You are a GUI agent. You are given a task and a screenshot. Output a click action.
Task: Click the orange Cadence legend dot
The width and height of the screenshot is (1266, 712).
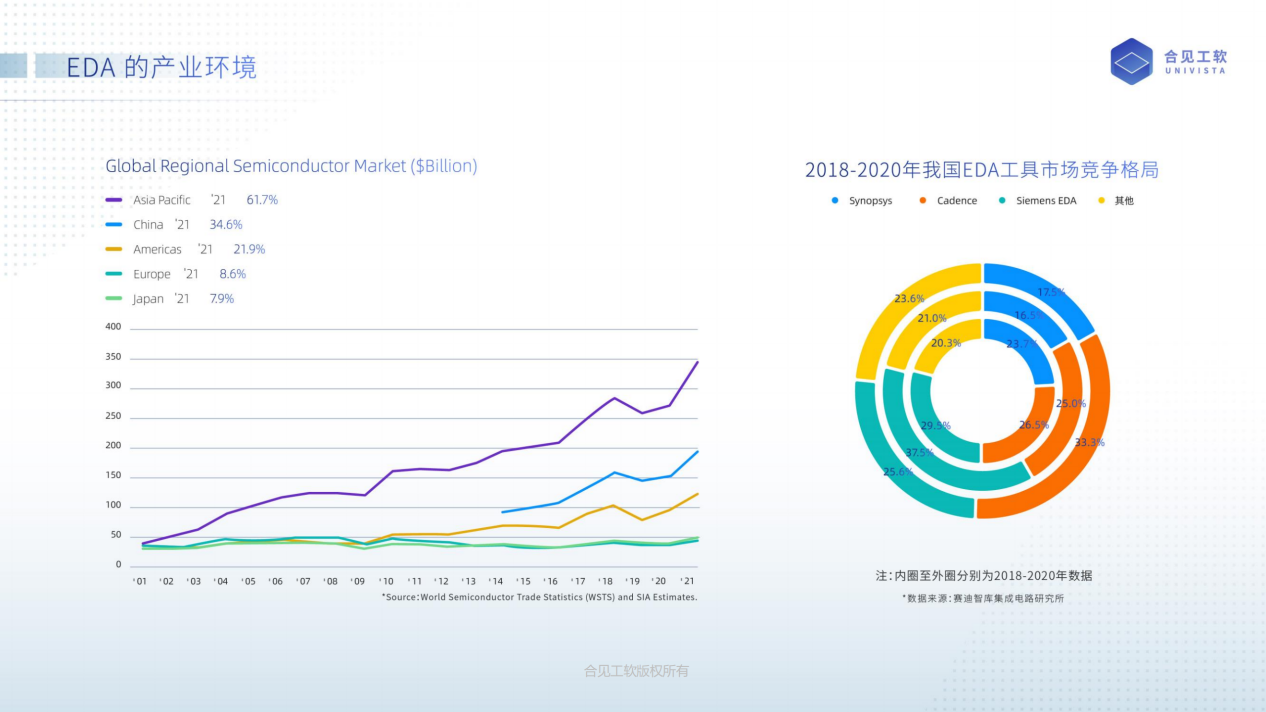tap(922, 201)
